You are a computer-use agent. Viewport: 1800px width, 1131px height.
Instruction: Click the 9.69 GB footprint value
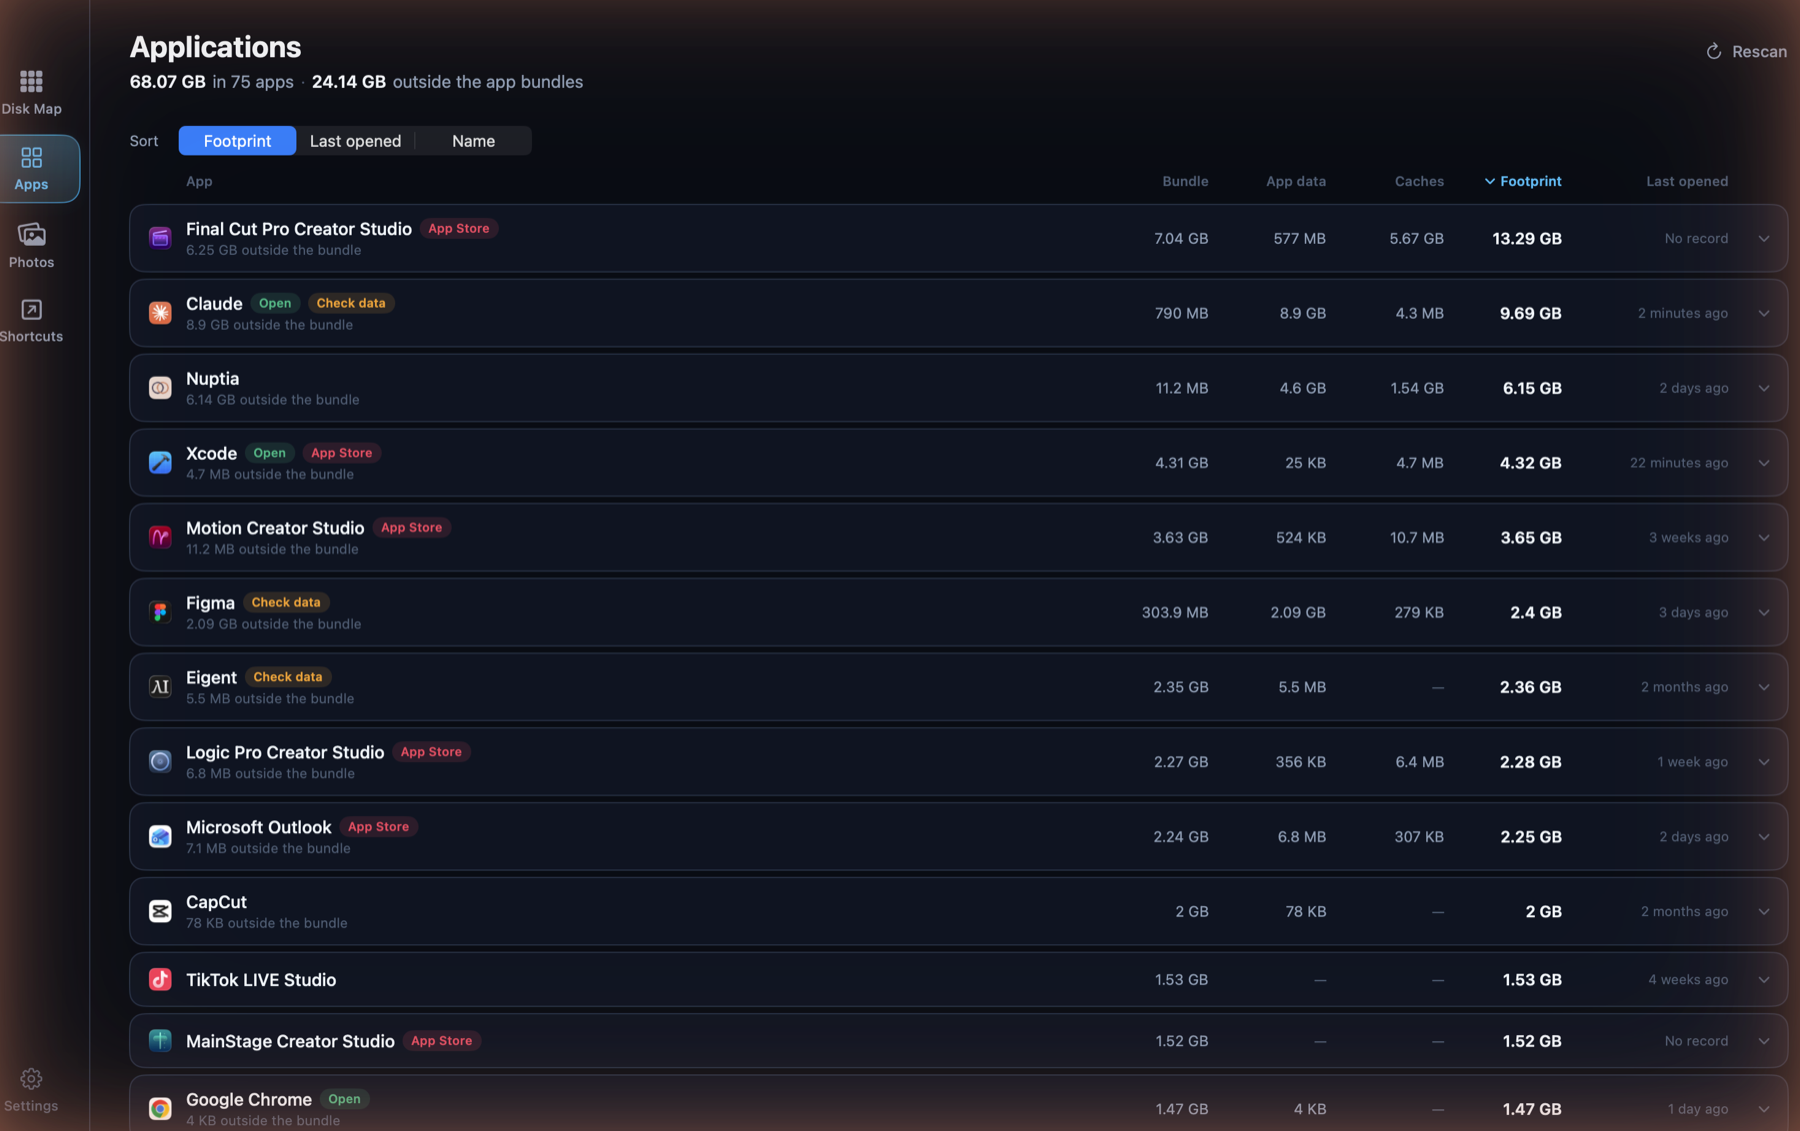coord(1530,314)
